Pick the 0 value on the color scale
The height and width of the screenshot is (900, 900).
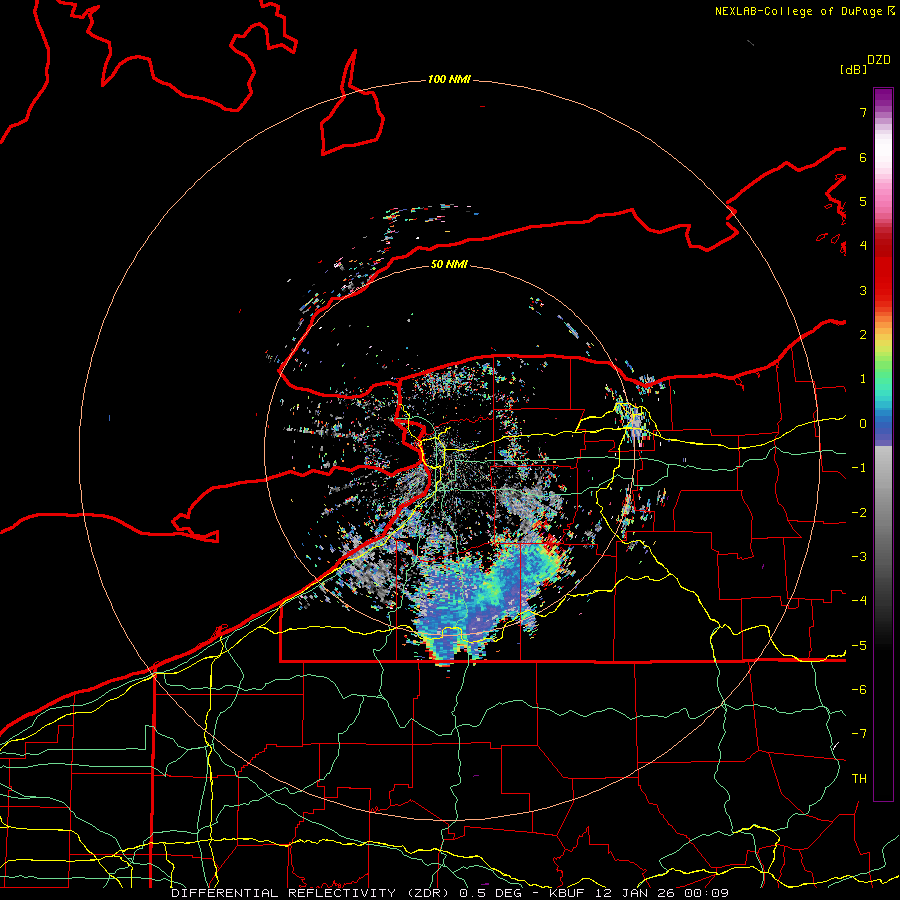pos(863,424)
